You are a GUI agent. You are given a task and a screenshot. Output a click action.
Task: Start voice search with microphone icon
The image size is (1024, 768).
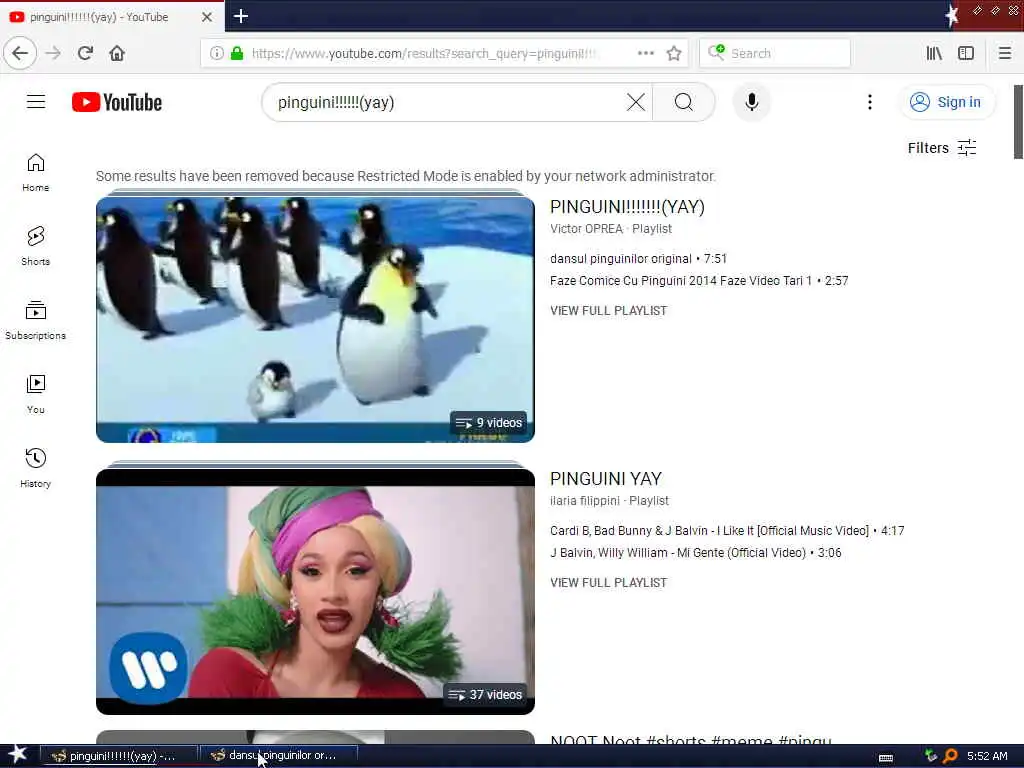(x=752, y=102)
